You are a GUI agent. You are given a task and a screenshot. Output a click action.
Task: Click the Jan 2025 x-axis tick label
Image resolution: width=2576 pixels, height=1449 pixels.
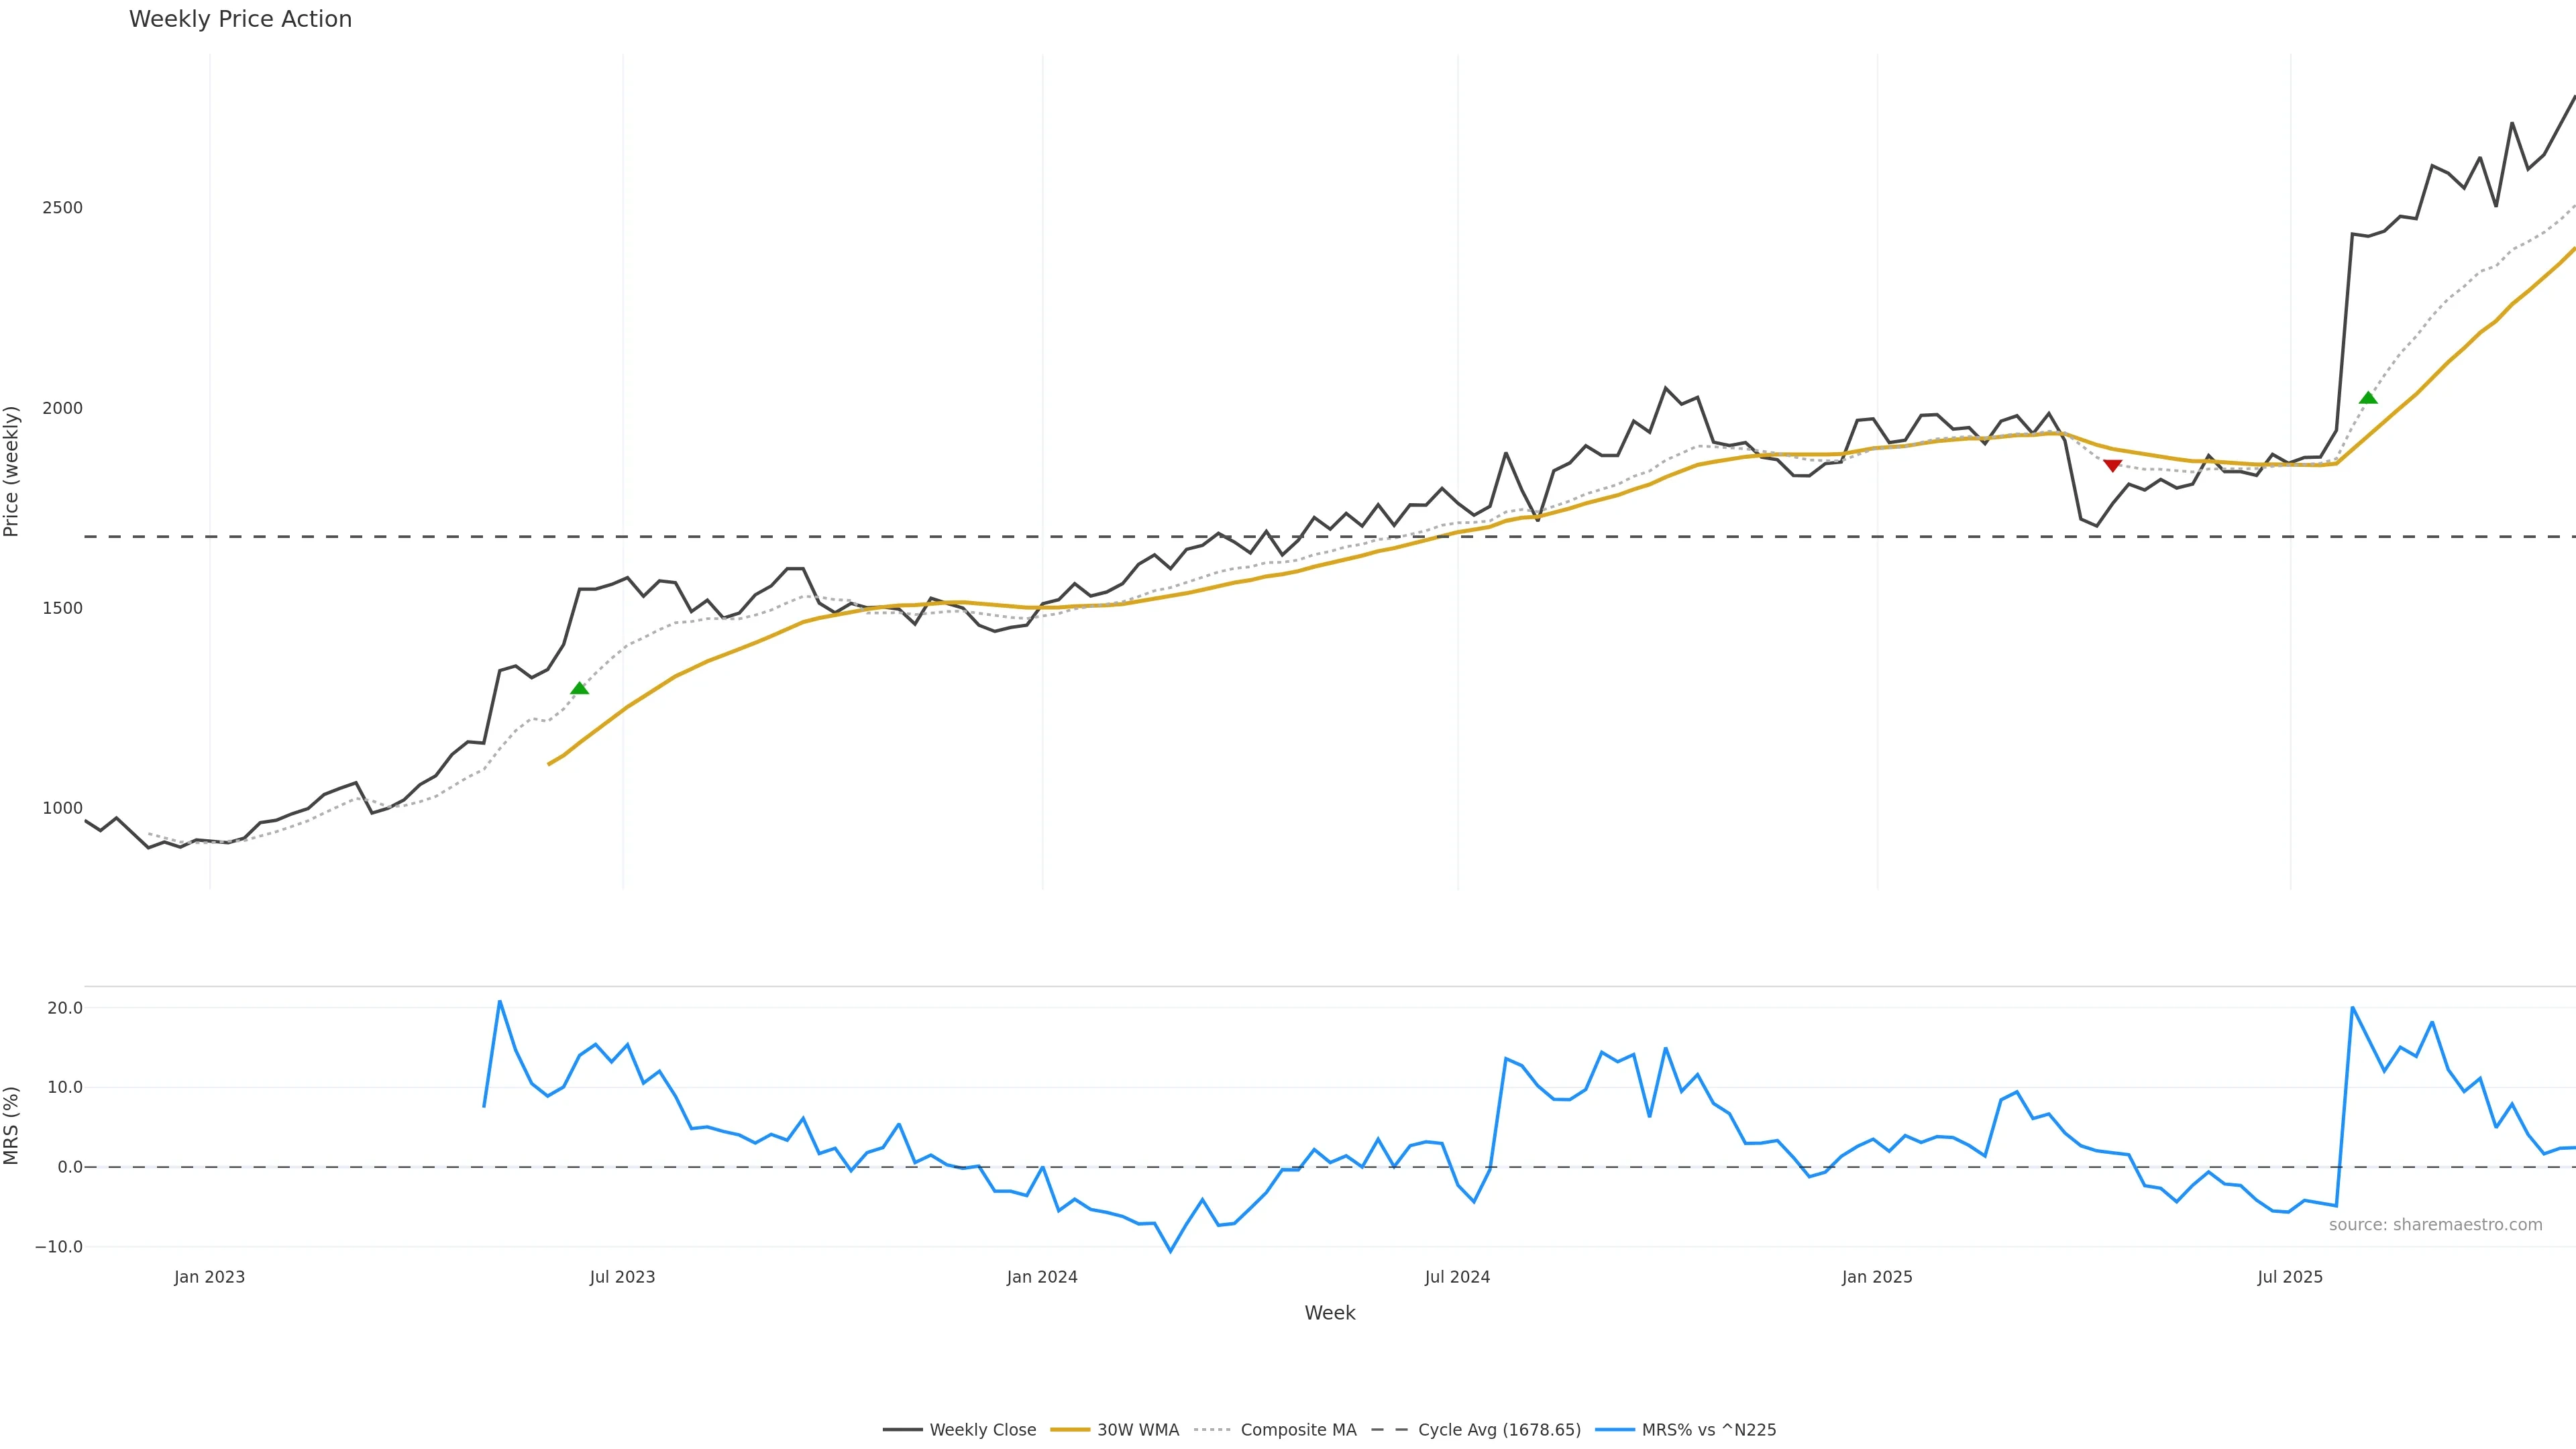[1876, 1277]
